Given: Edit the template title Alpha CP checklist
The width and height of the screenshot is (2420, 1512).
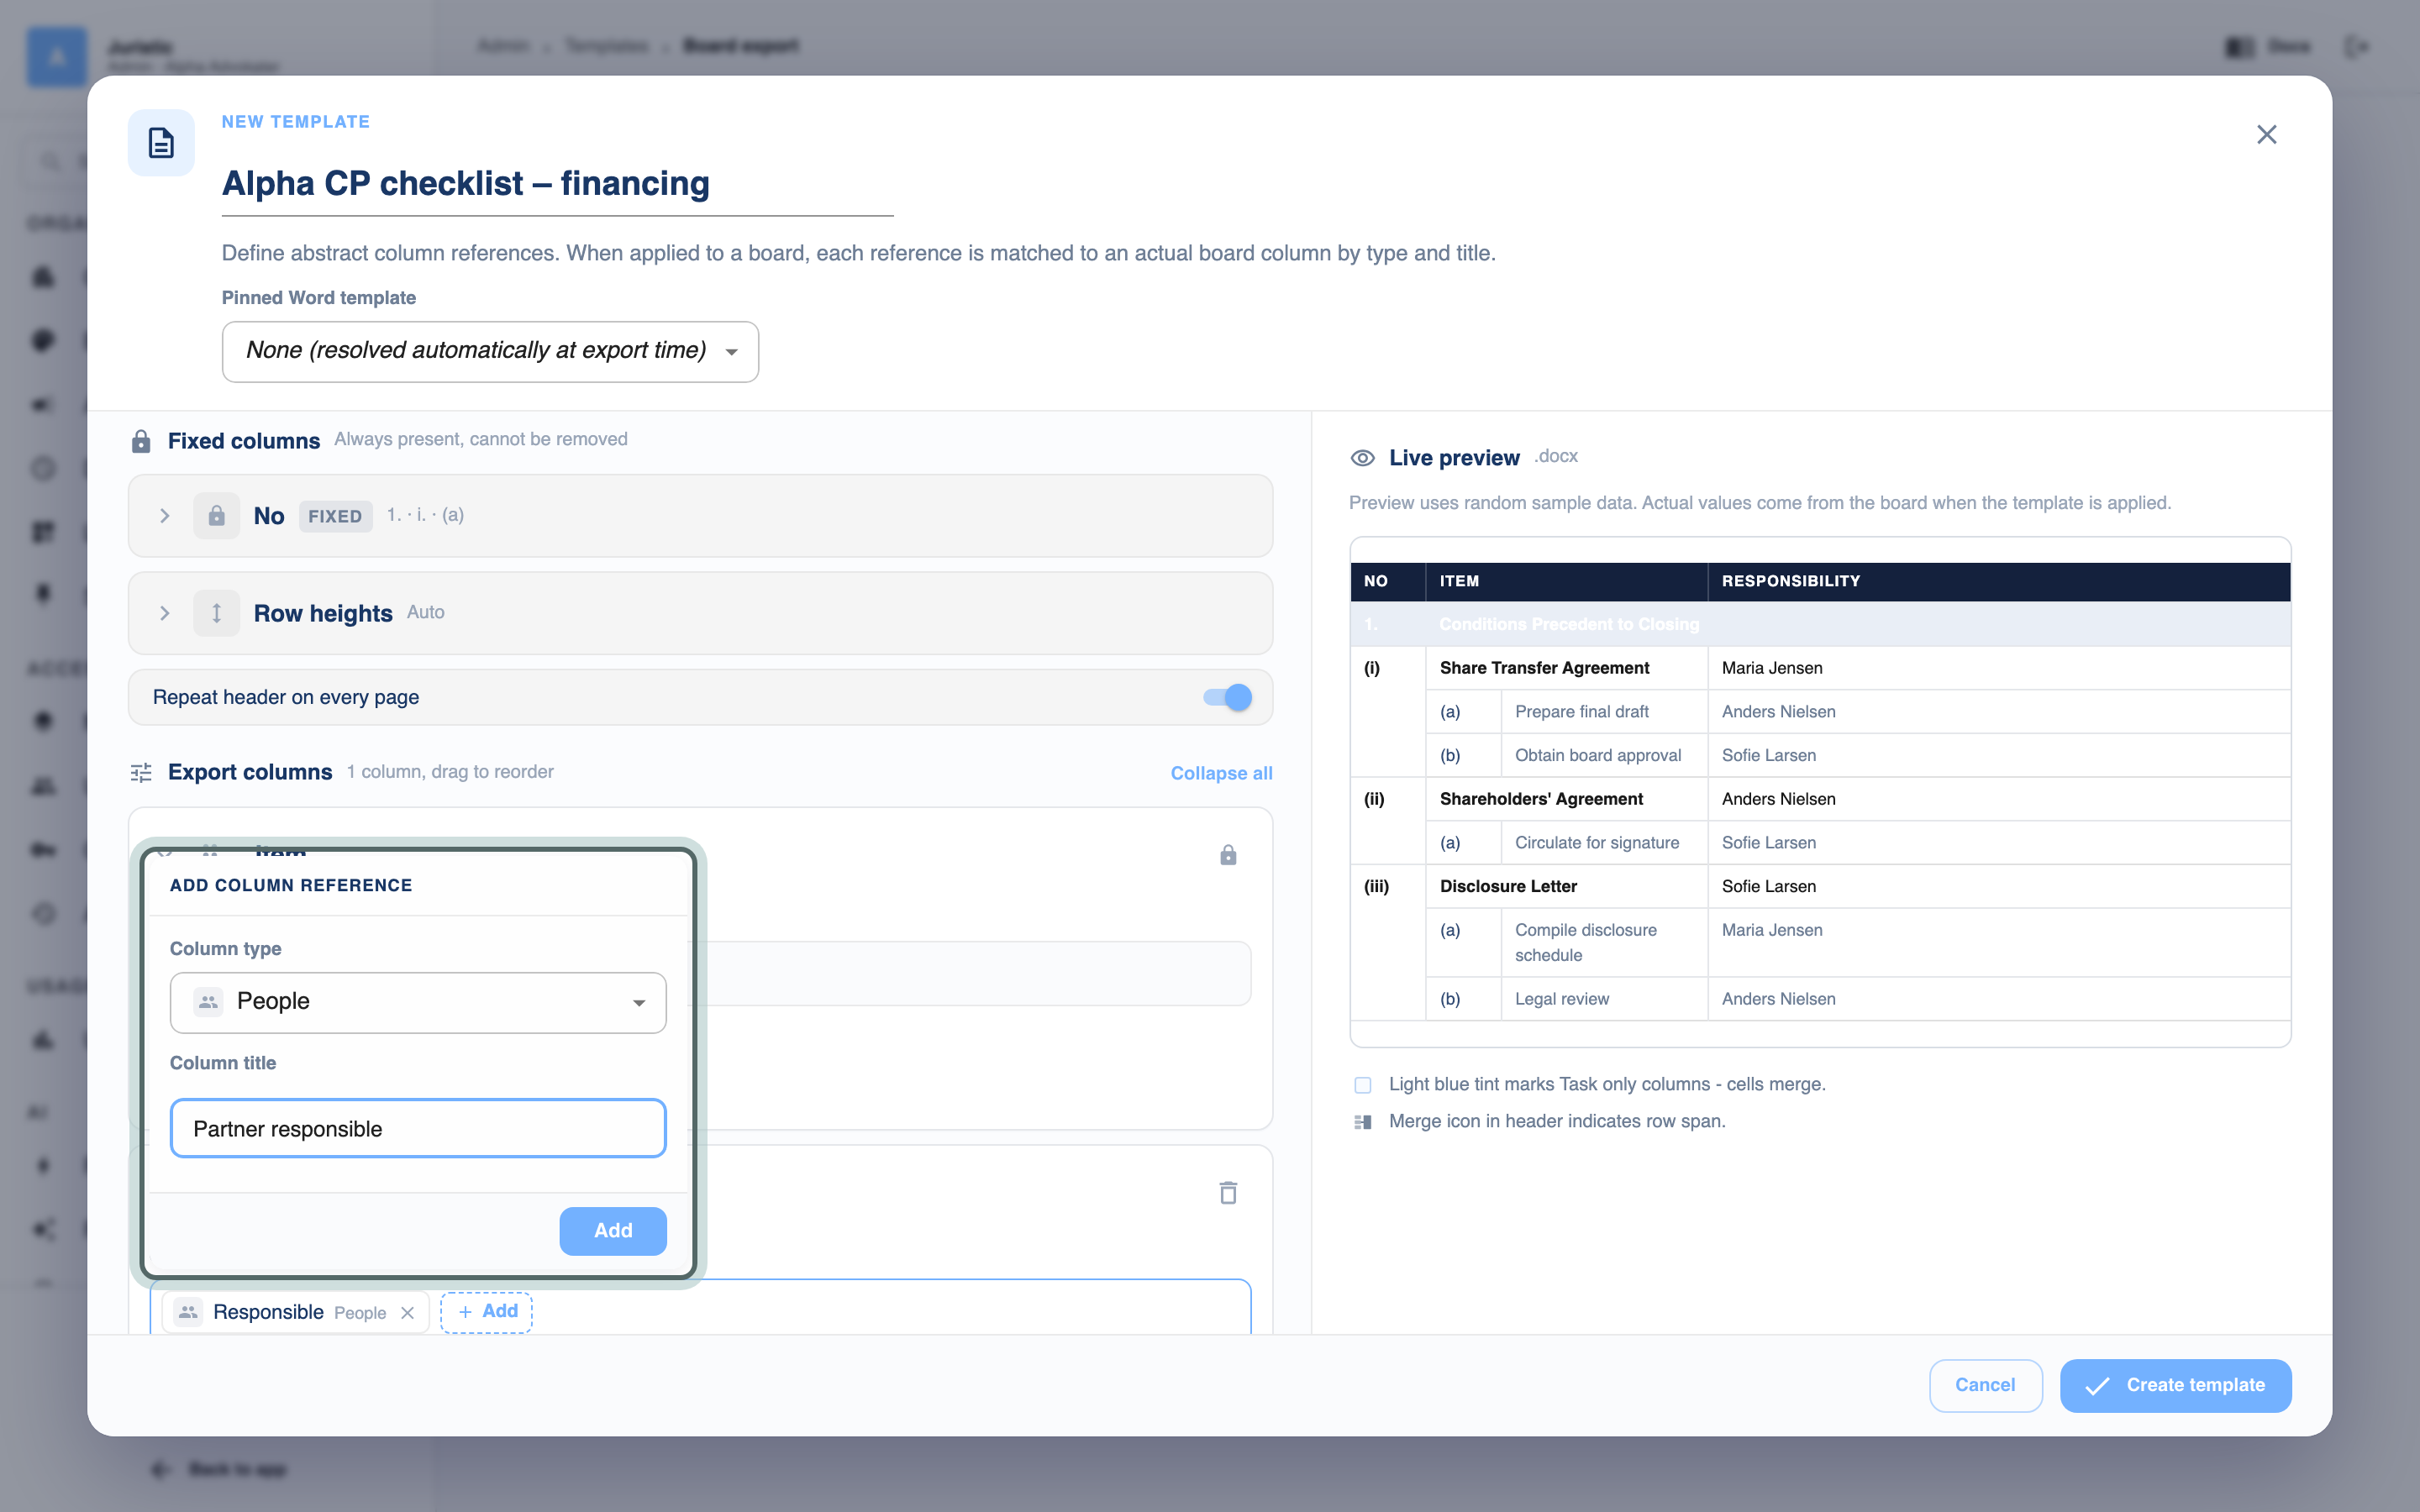Looking at the screenshot, I should (557, 184).
